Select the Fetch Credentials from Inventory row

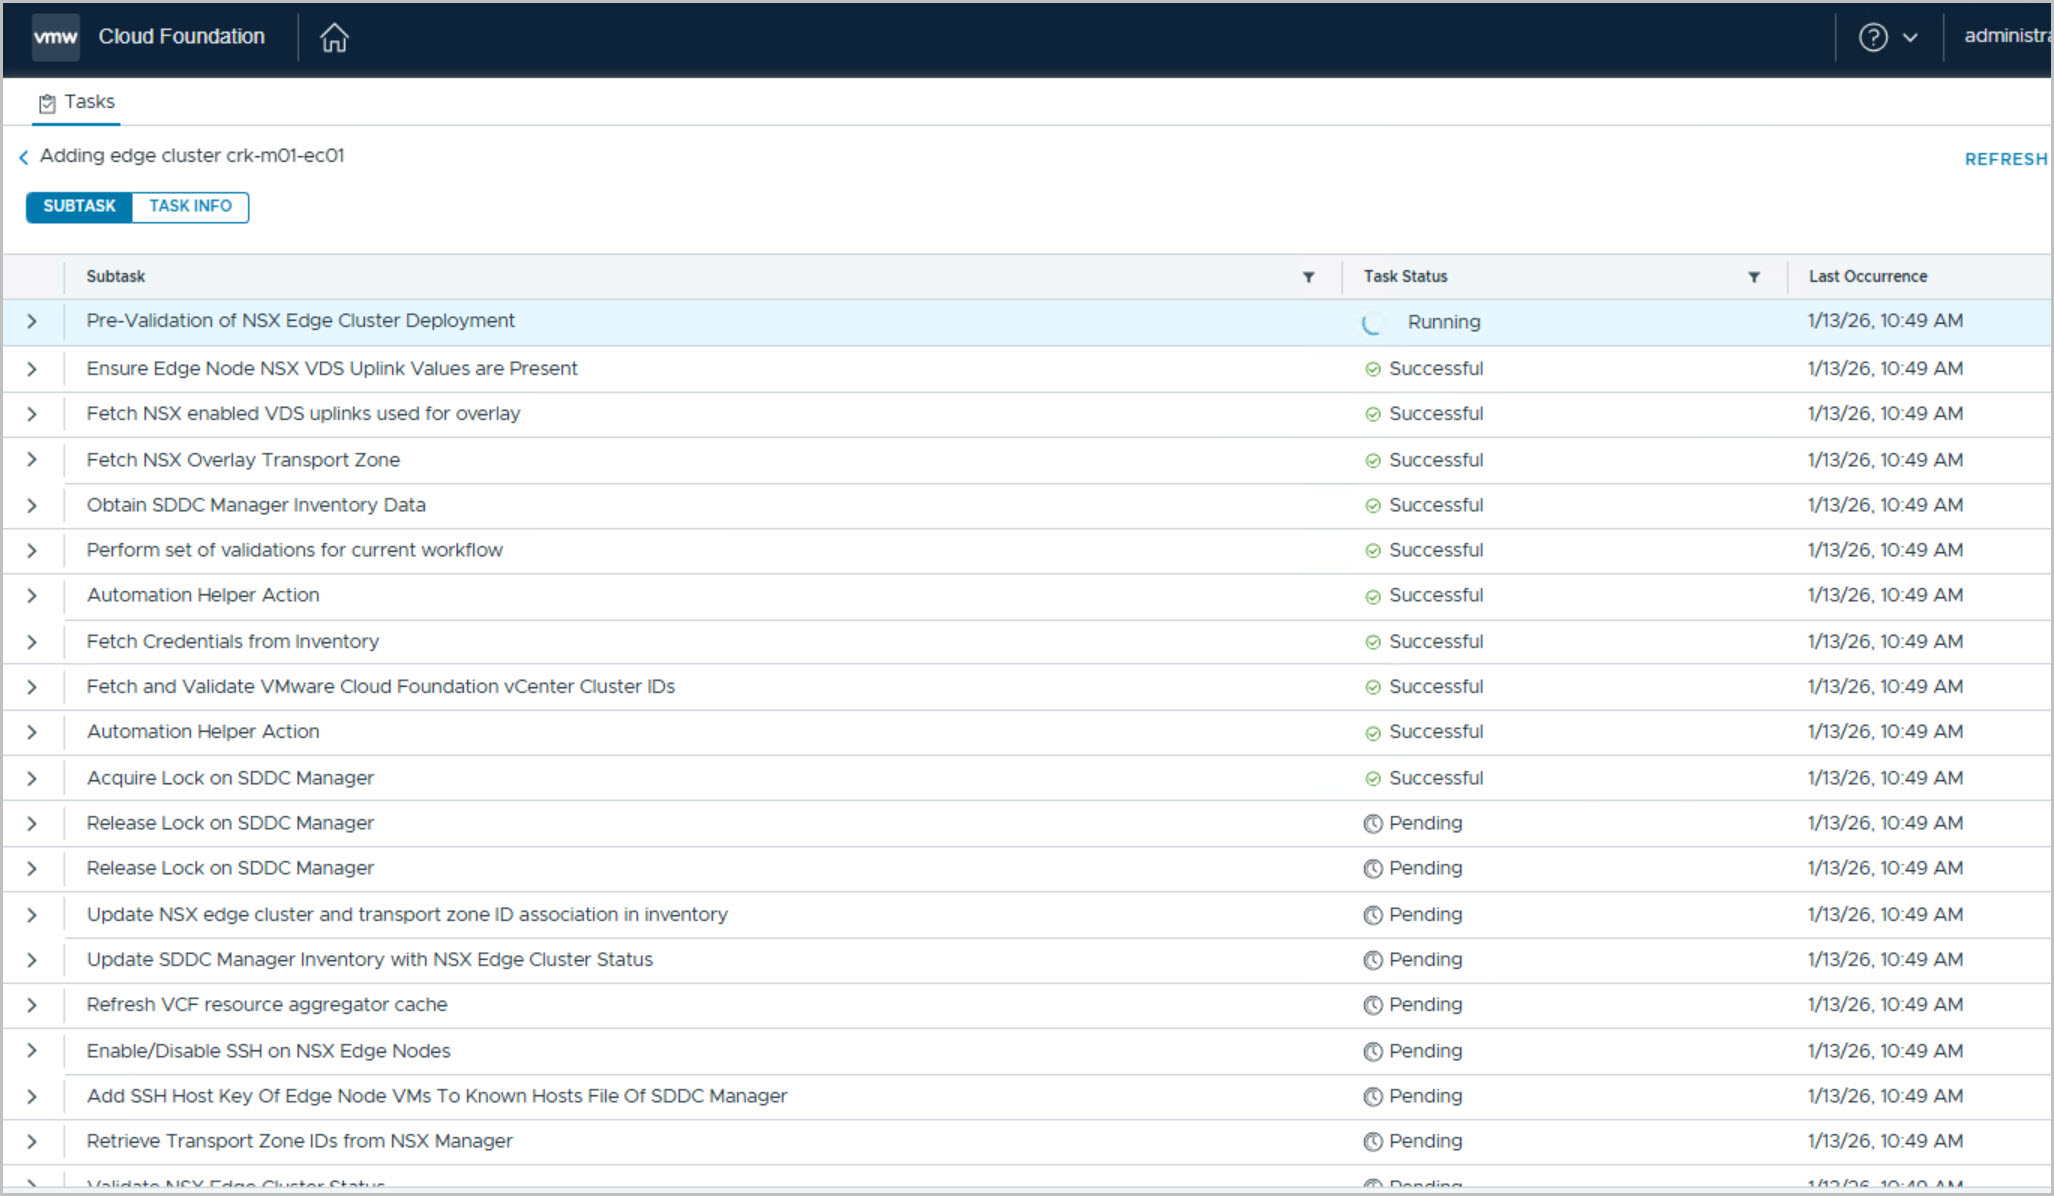point(232,642)
